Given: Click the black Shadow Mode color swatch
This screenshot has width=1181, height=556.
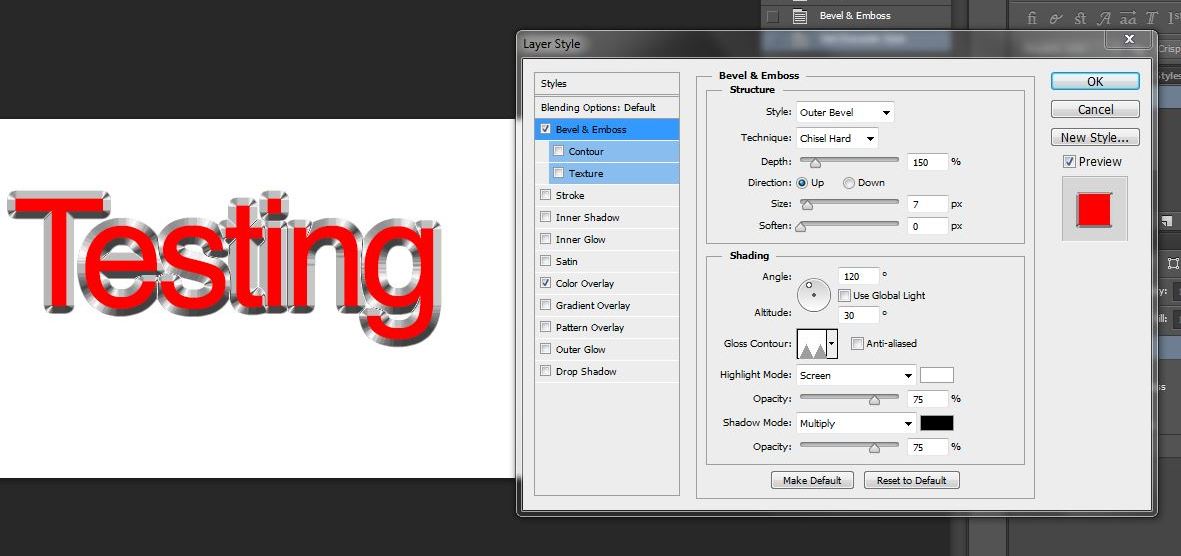Looking at the screenshot, I should coord(936,424).
